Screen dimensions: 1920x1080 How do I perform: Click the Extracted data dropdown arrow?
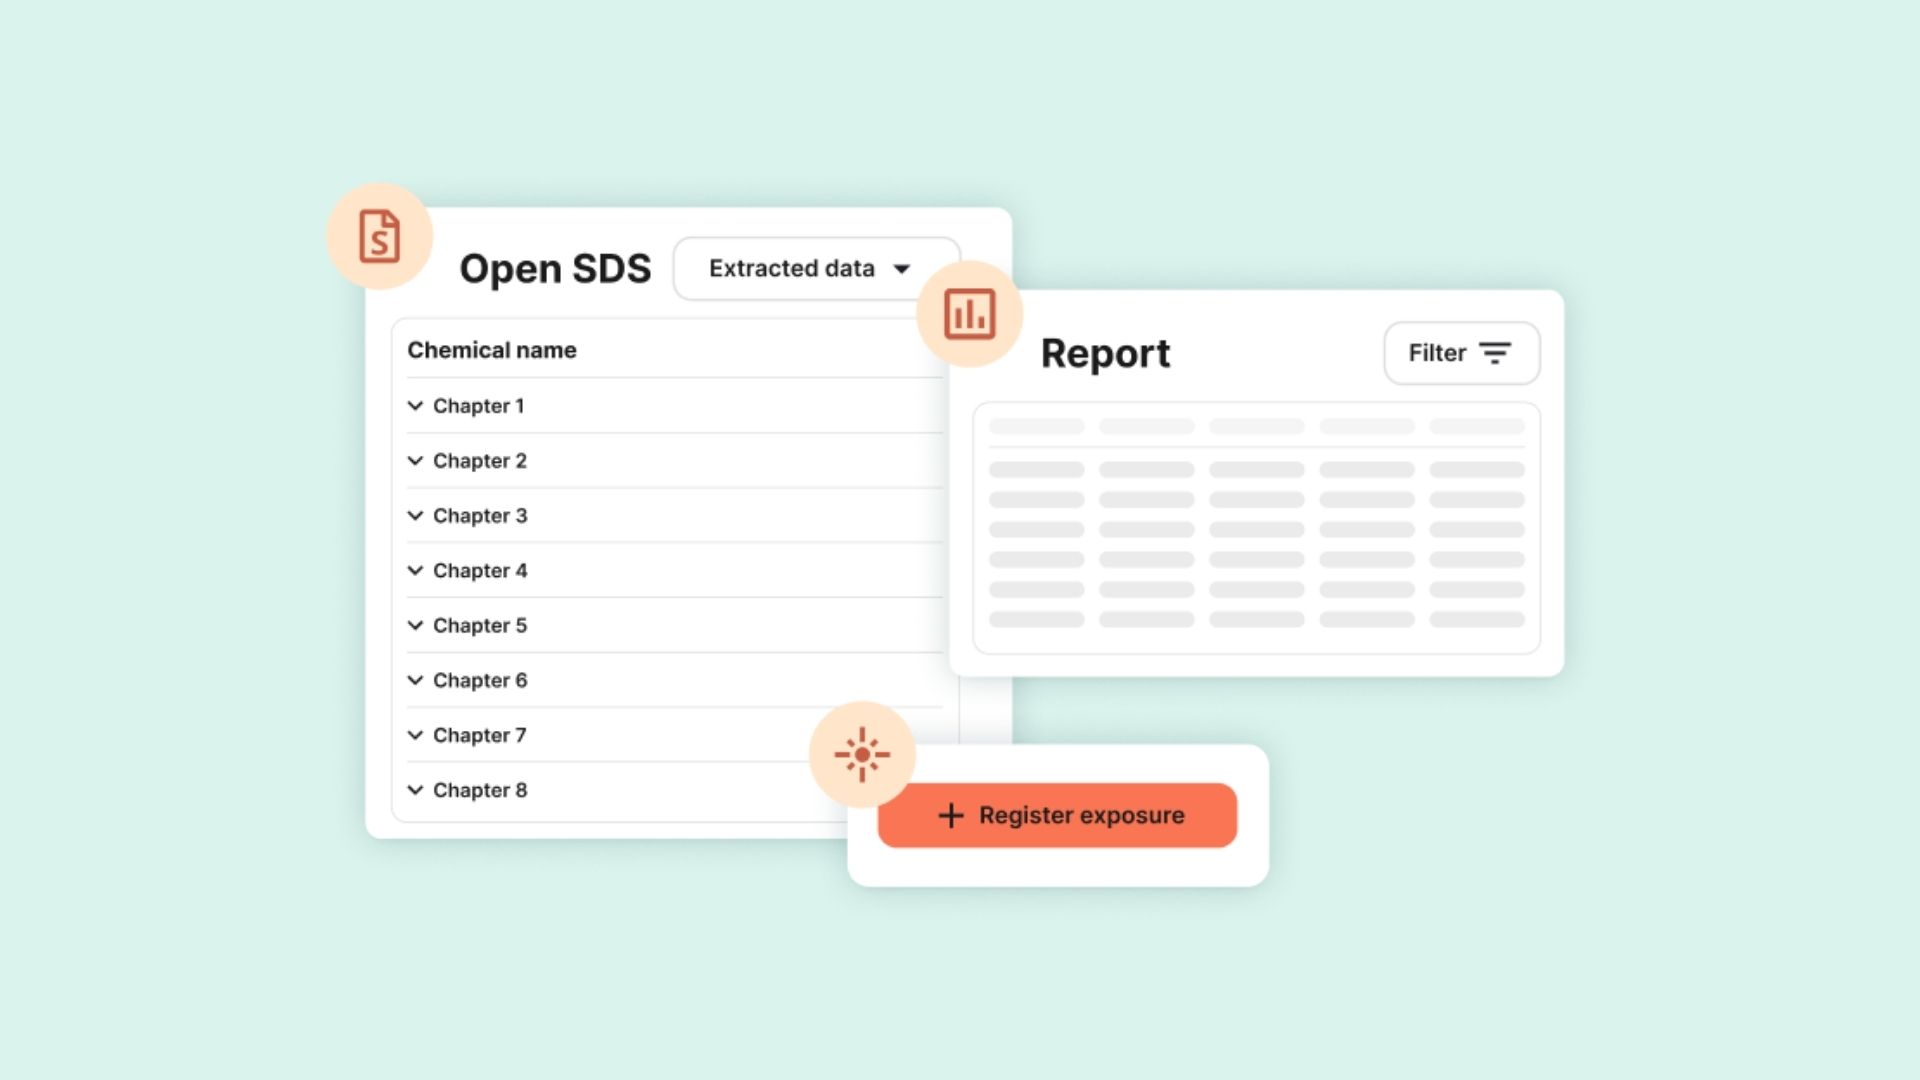point(902,269)
